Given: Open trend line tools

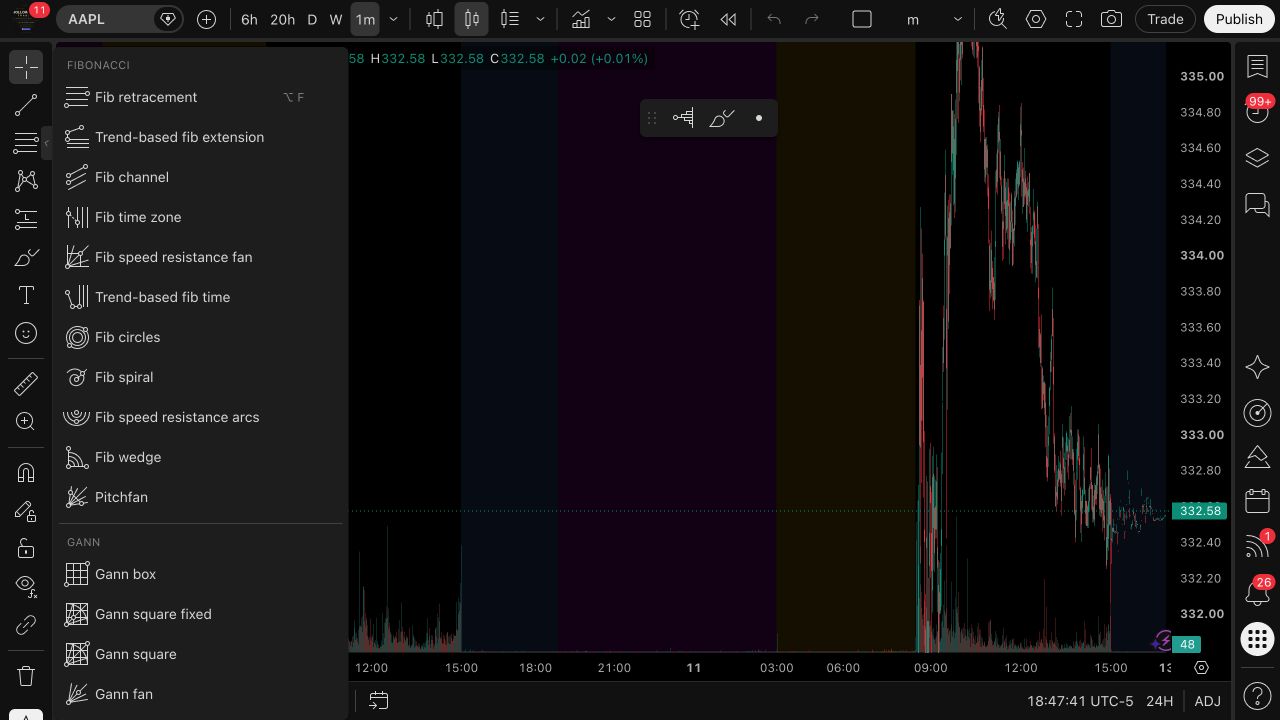Looking at the screenshot, I should pyautogui.click(x=26, y=105).
